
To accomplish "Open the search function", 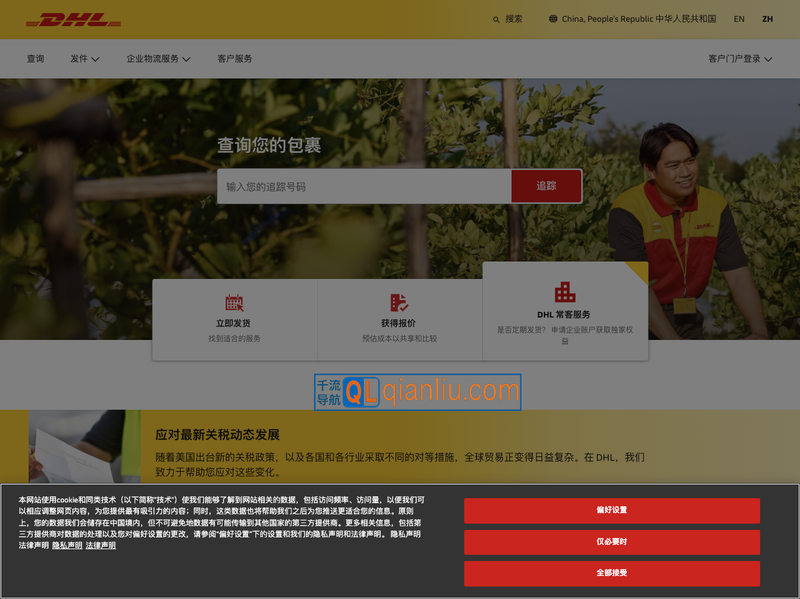I will tap(504, 18).
